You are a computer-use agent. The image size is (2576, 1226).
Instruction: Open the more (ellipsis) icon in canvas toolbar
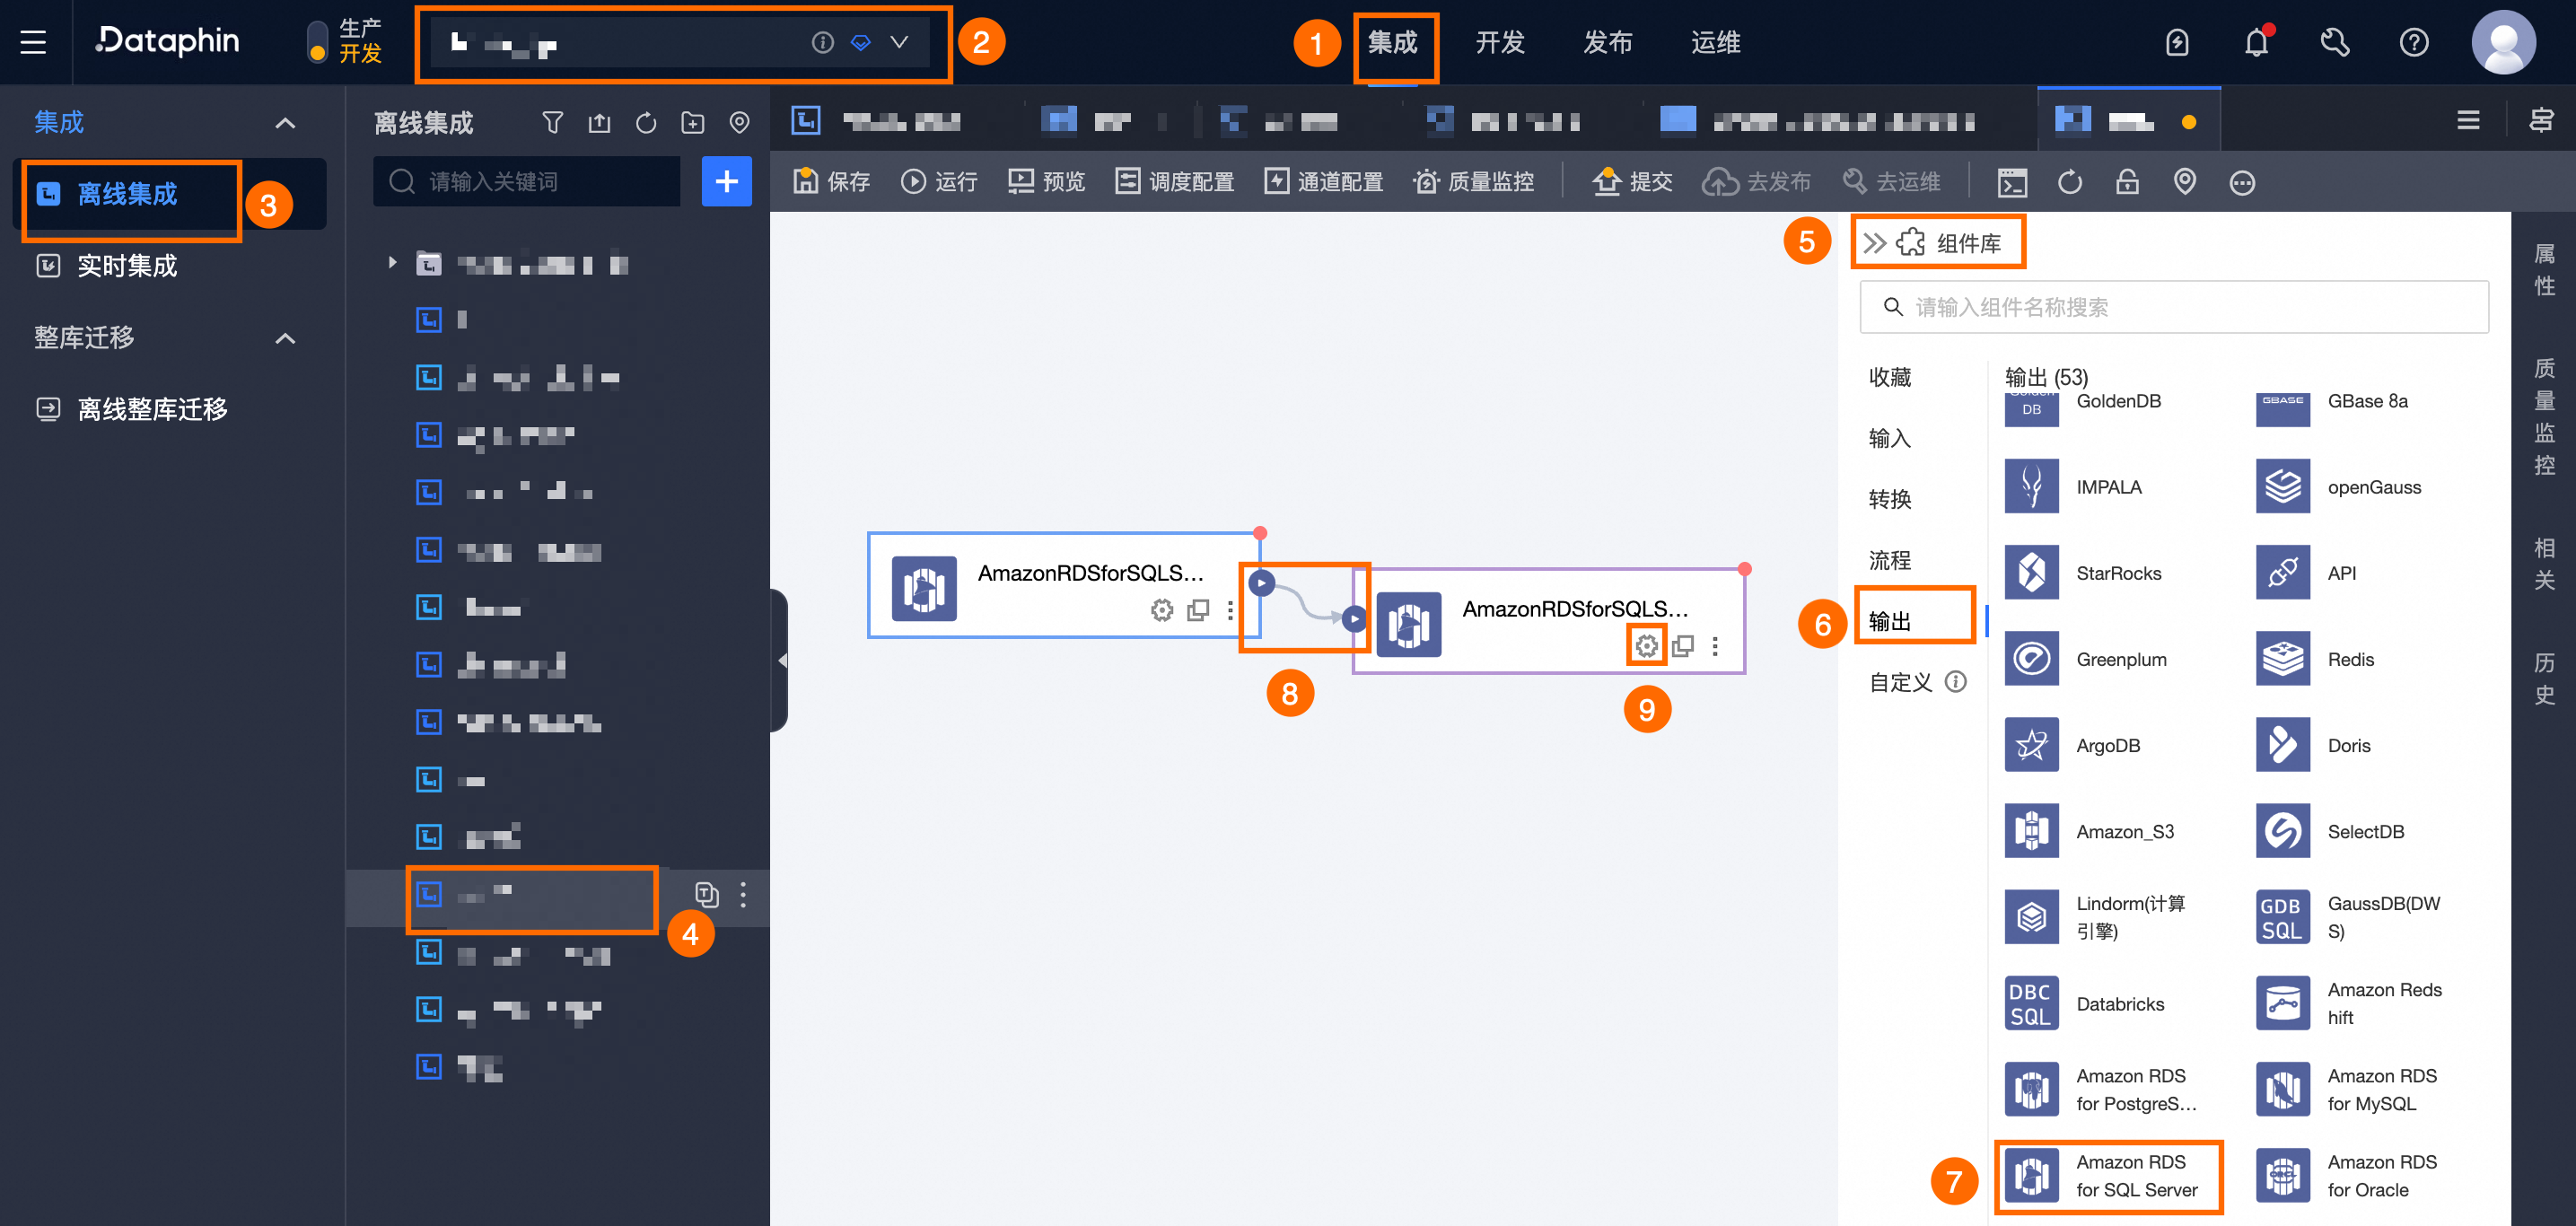coord(2242,182)
